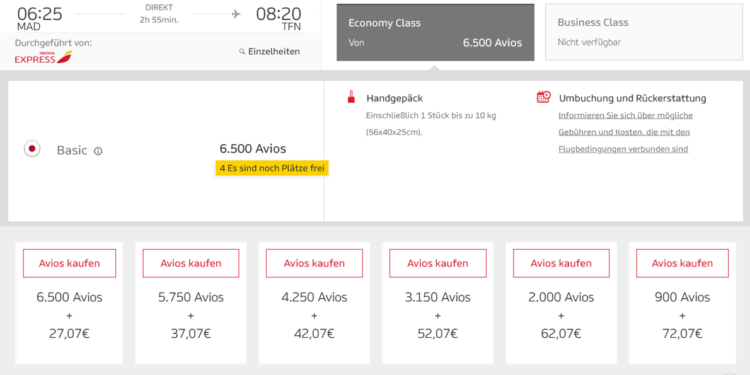Screen dimensions: 750x375
Task: Click the 'Einschließlich 1 Stück bis zu 10 kg' text
Action: tap(430, 116)
